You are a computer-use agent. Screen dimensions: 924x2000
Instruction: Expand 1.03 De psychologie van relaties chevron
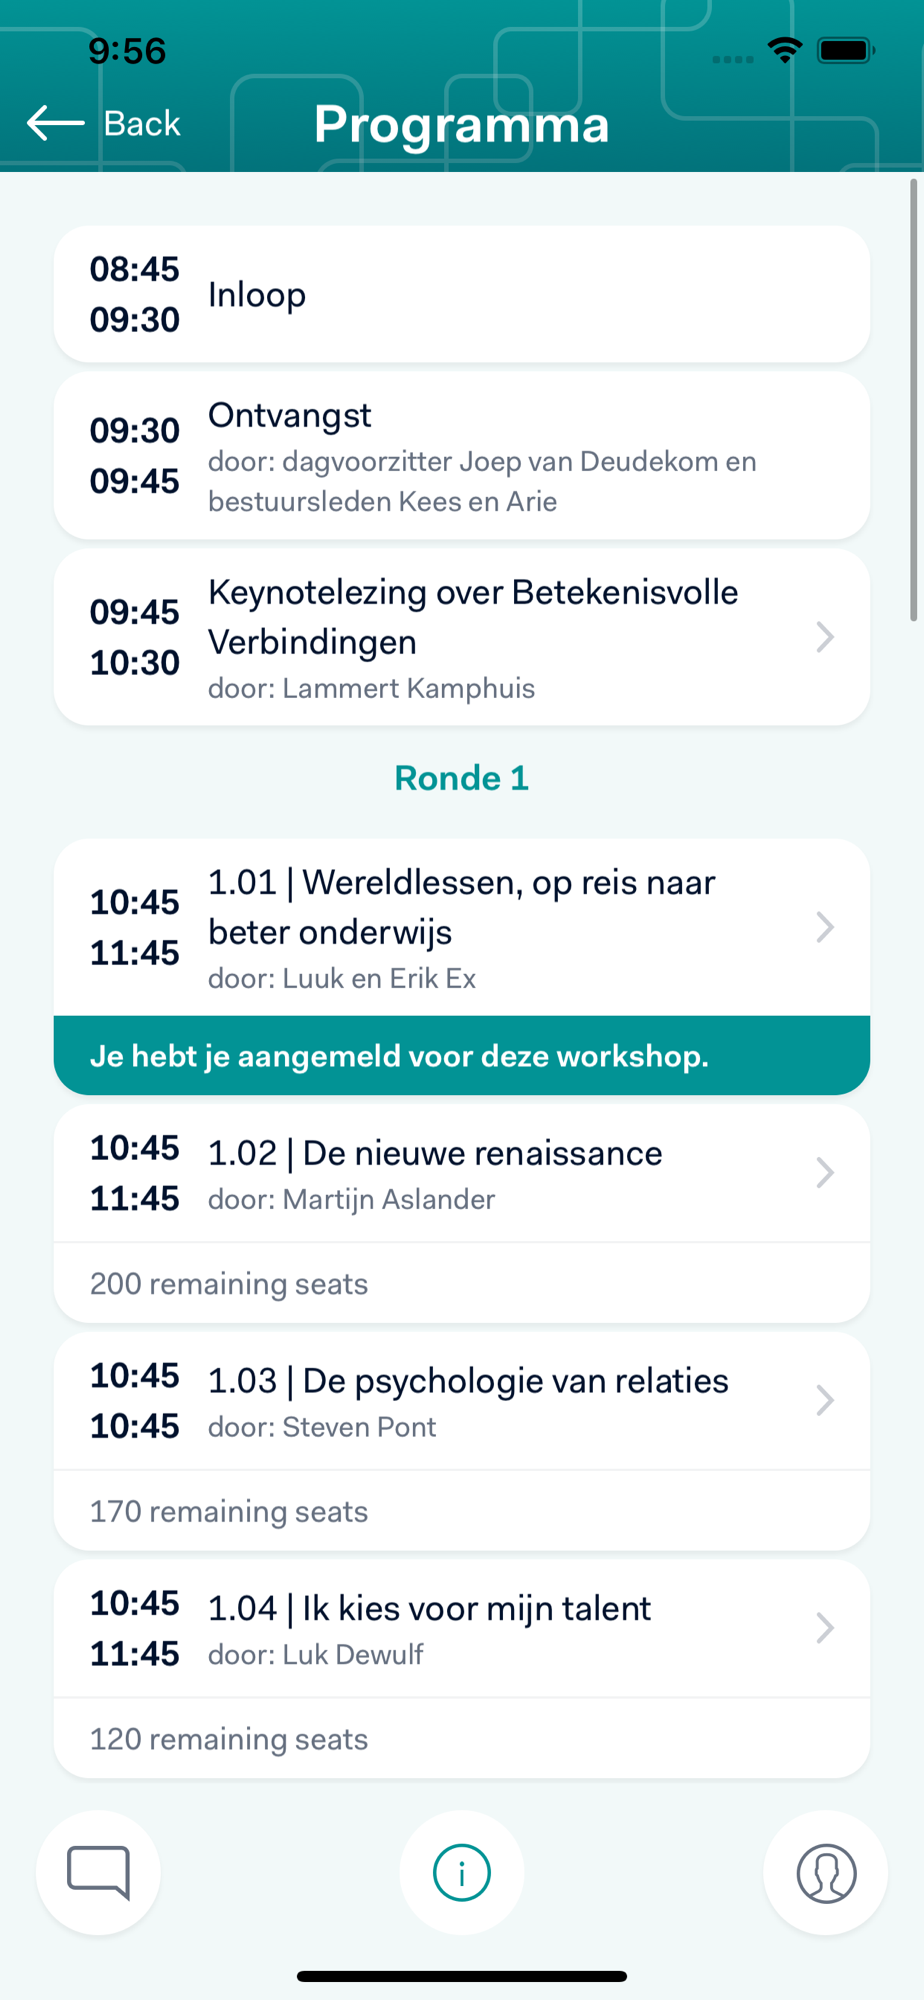pyautogui.click(x=825, y=1400)
